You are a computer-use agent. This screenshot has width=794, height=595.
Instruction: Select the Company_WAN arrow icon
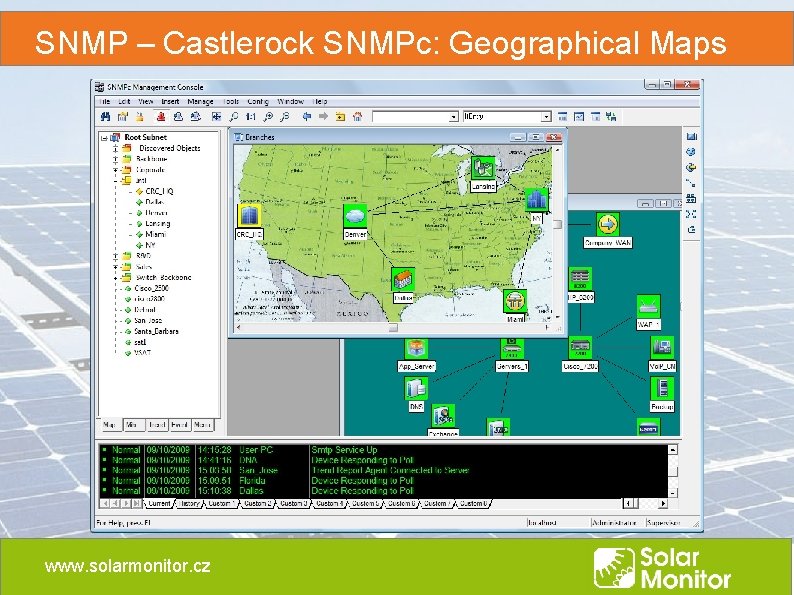pos(608,224)
